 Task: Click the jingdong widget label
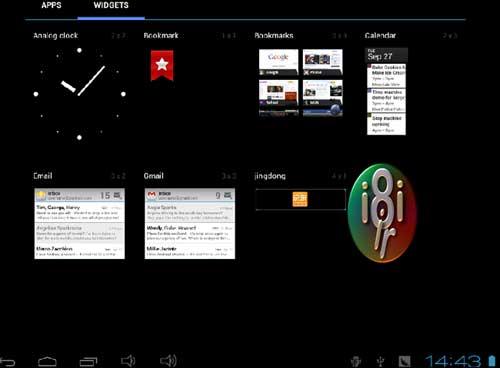point(270,176)
